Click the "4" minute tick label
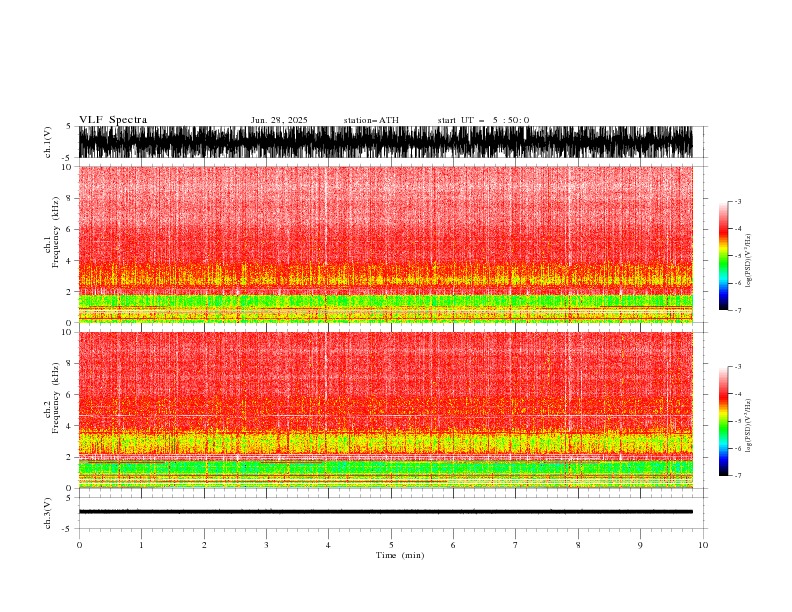Viewport: 792px width, 612px height. pos(328,545)
